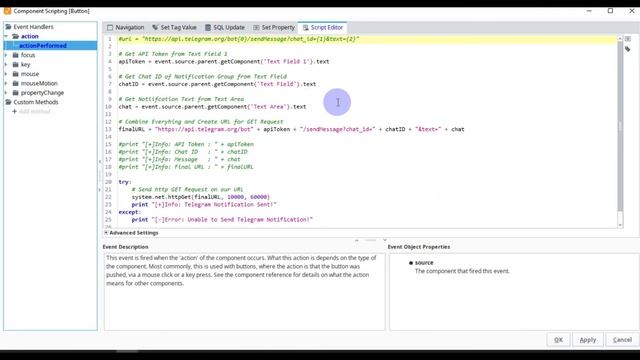The width and height of the screenshot is (640, 360).
Task: Click the propertyChange folder icon
Action: (16, 93)
